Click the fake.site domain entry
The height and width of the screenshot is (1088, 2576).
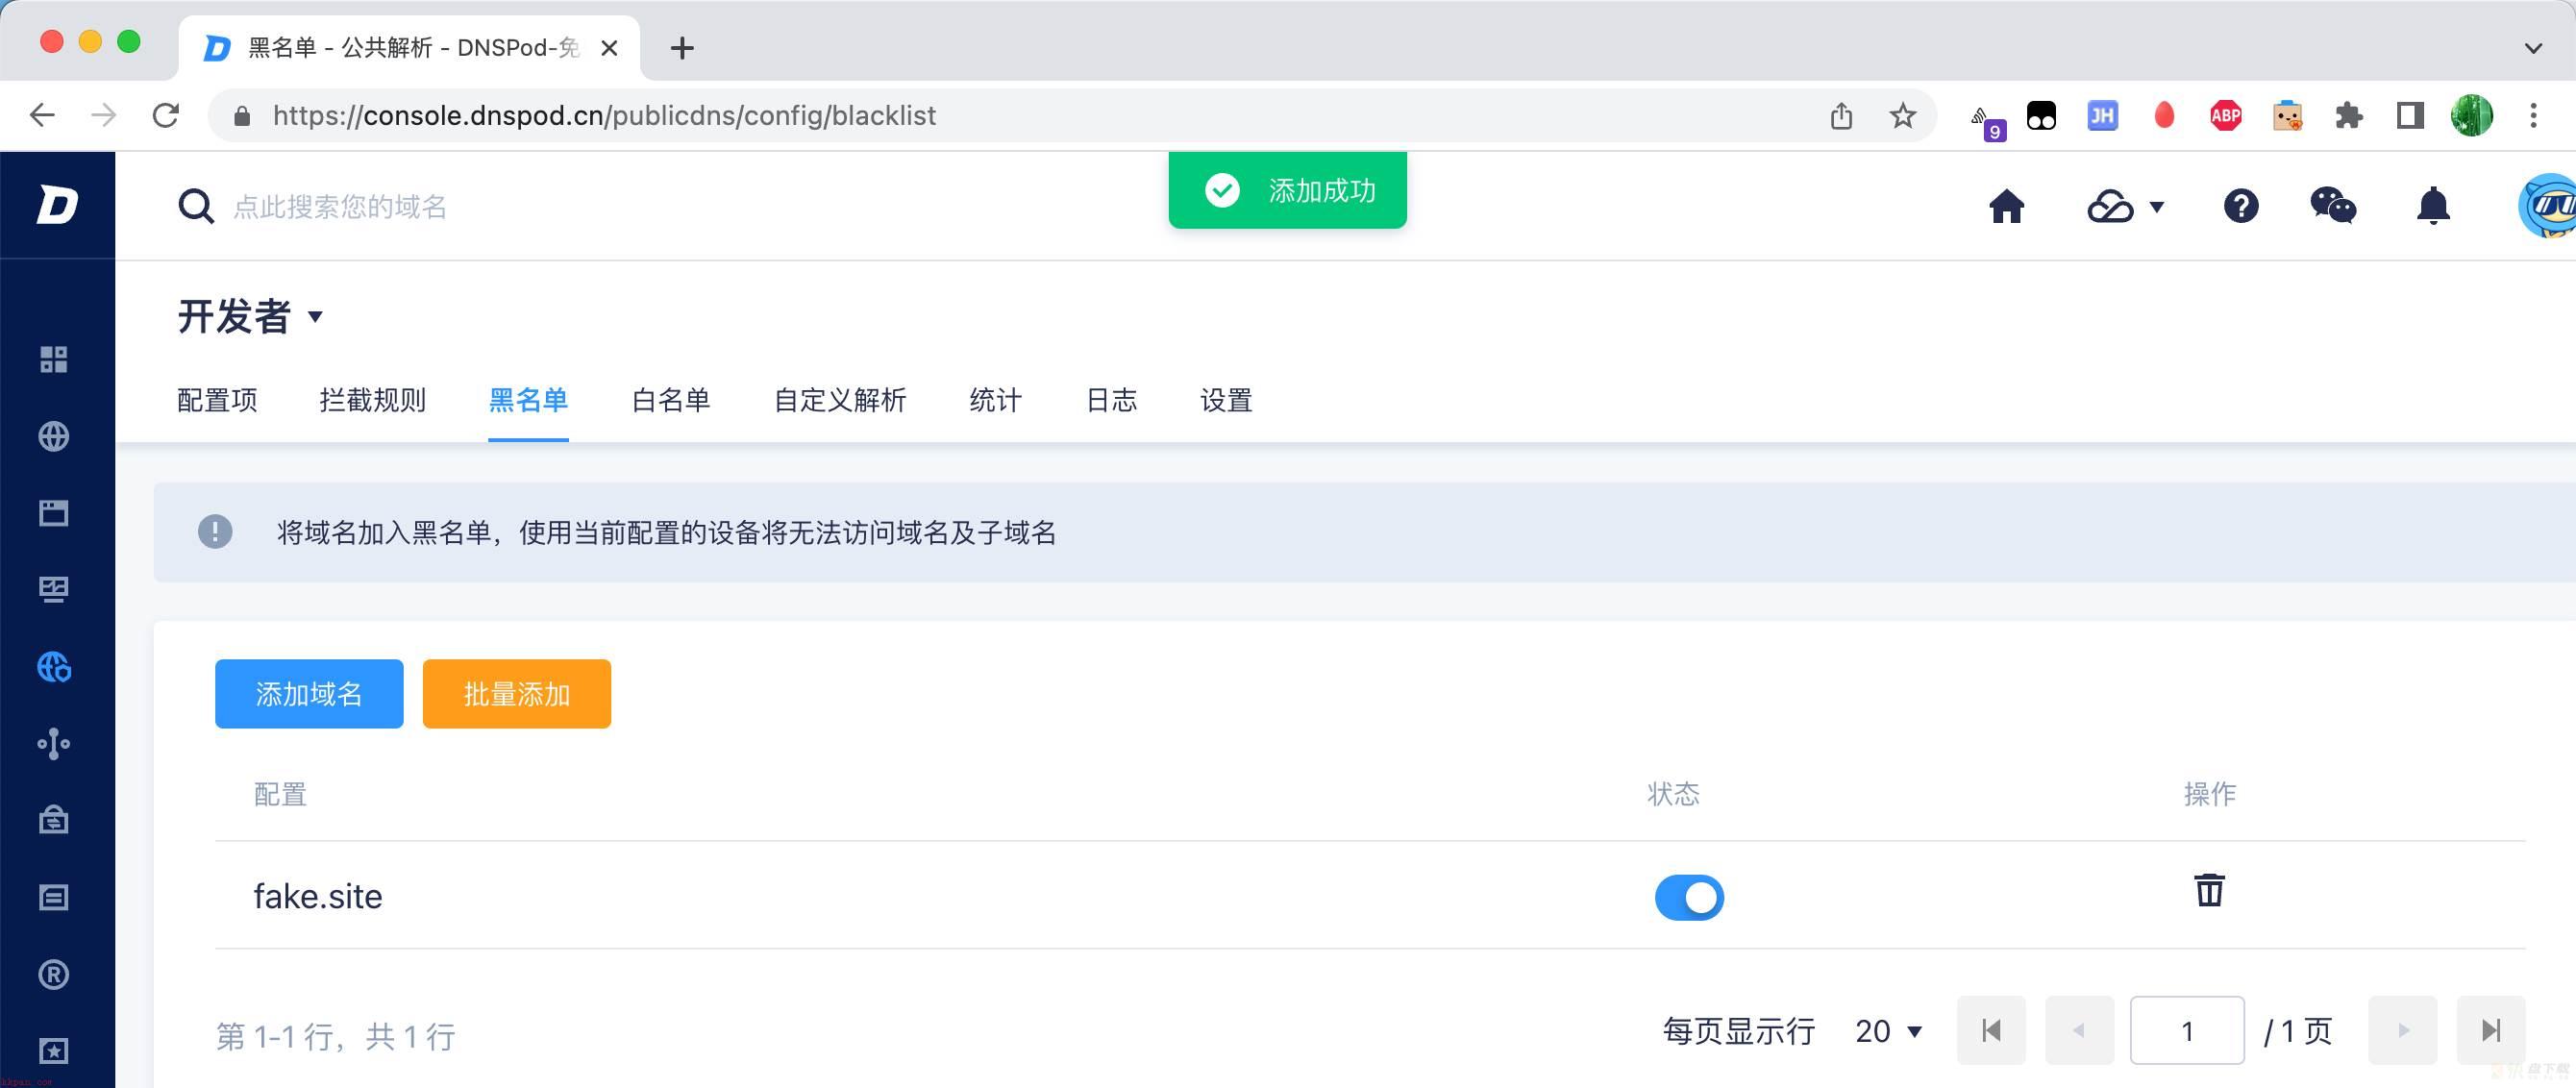(x=318, y=896)
